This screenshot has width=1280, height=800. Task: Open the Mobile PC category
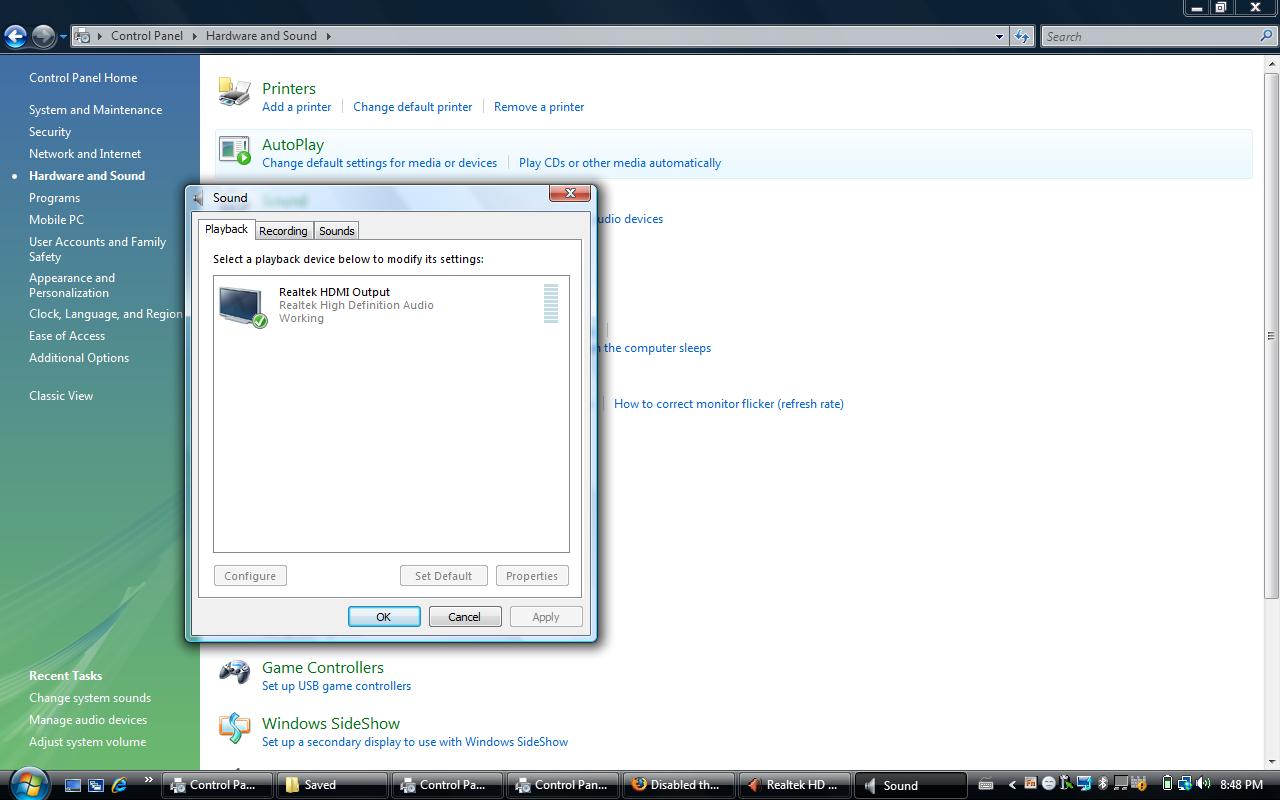pos(56,220)
